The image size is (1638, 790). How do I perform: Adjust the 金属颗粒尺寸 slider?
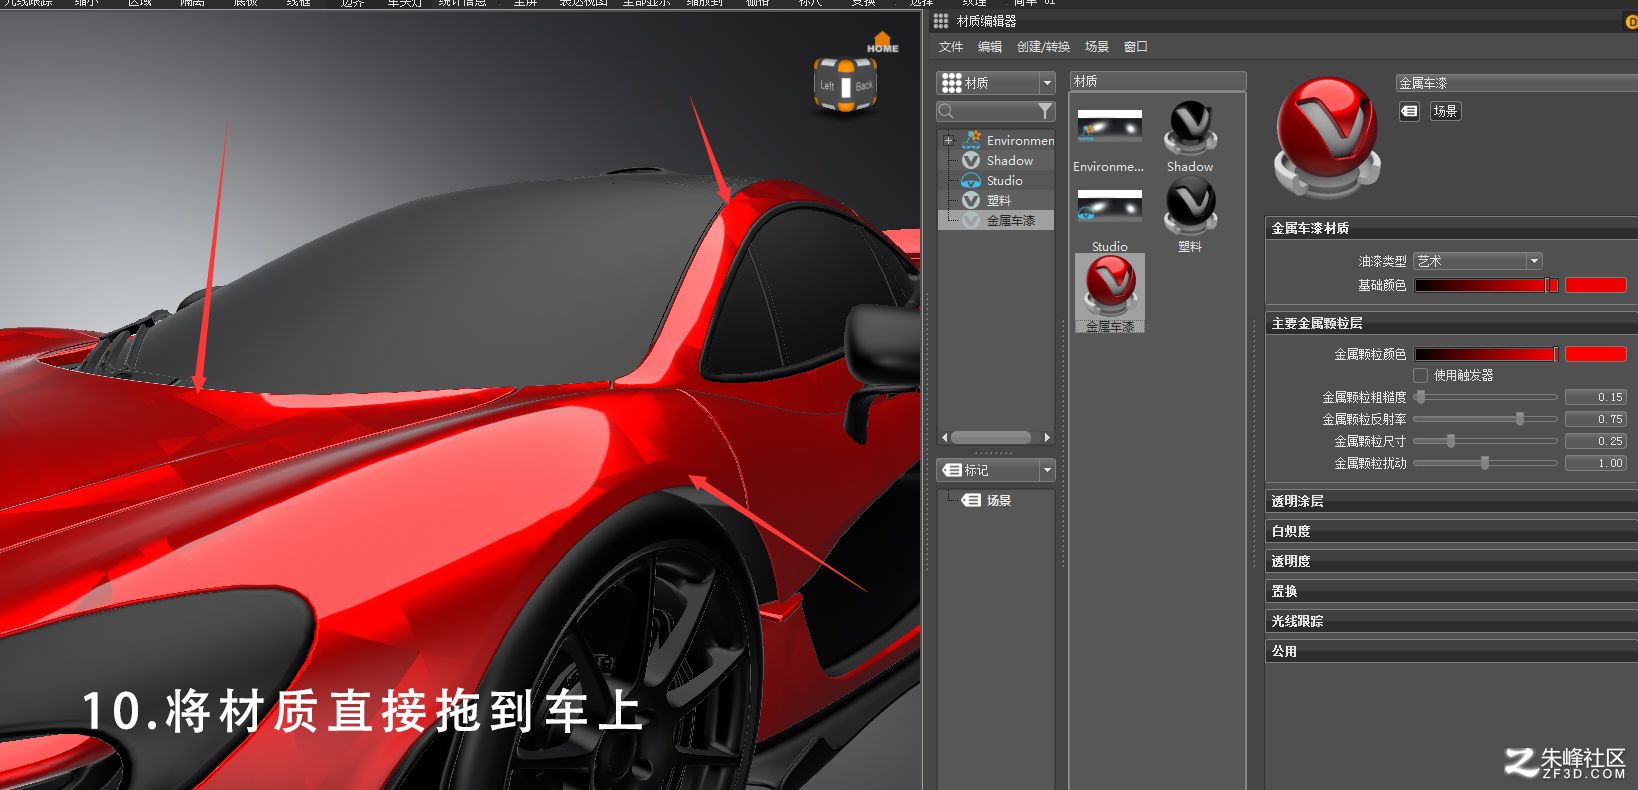[x=1486, y=441]
